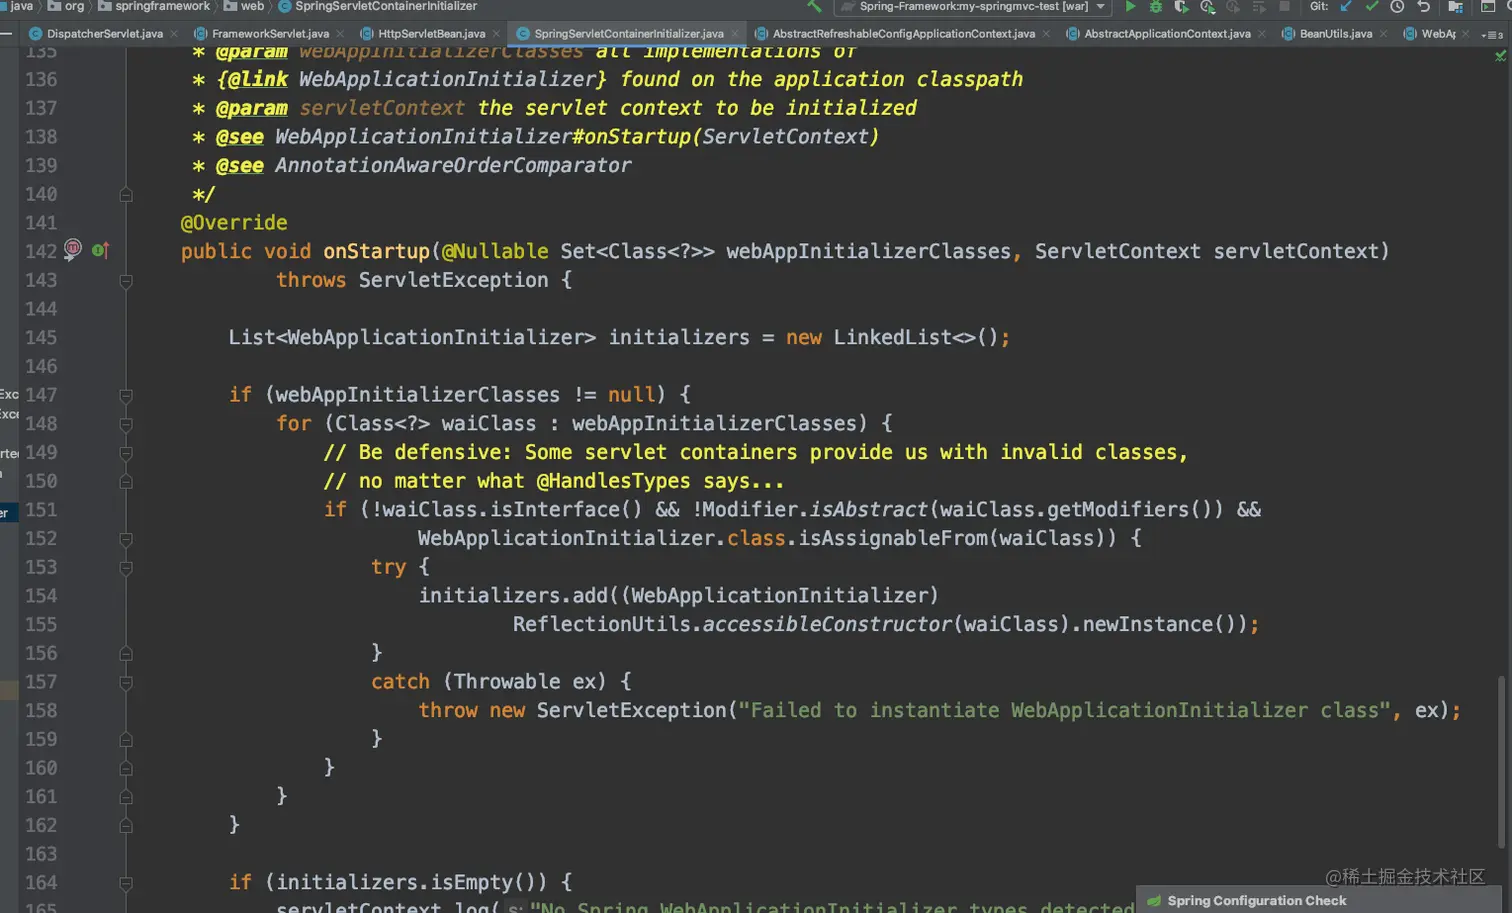The image size is (1512, 913).
Task: Launch the profiler run icon
Action: (x=1207, y=6)
